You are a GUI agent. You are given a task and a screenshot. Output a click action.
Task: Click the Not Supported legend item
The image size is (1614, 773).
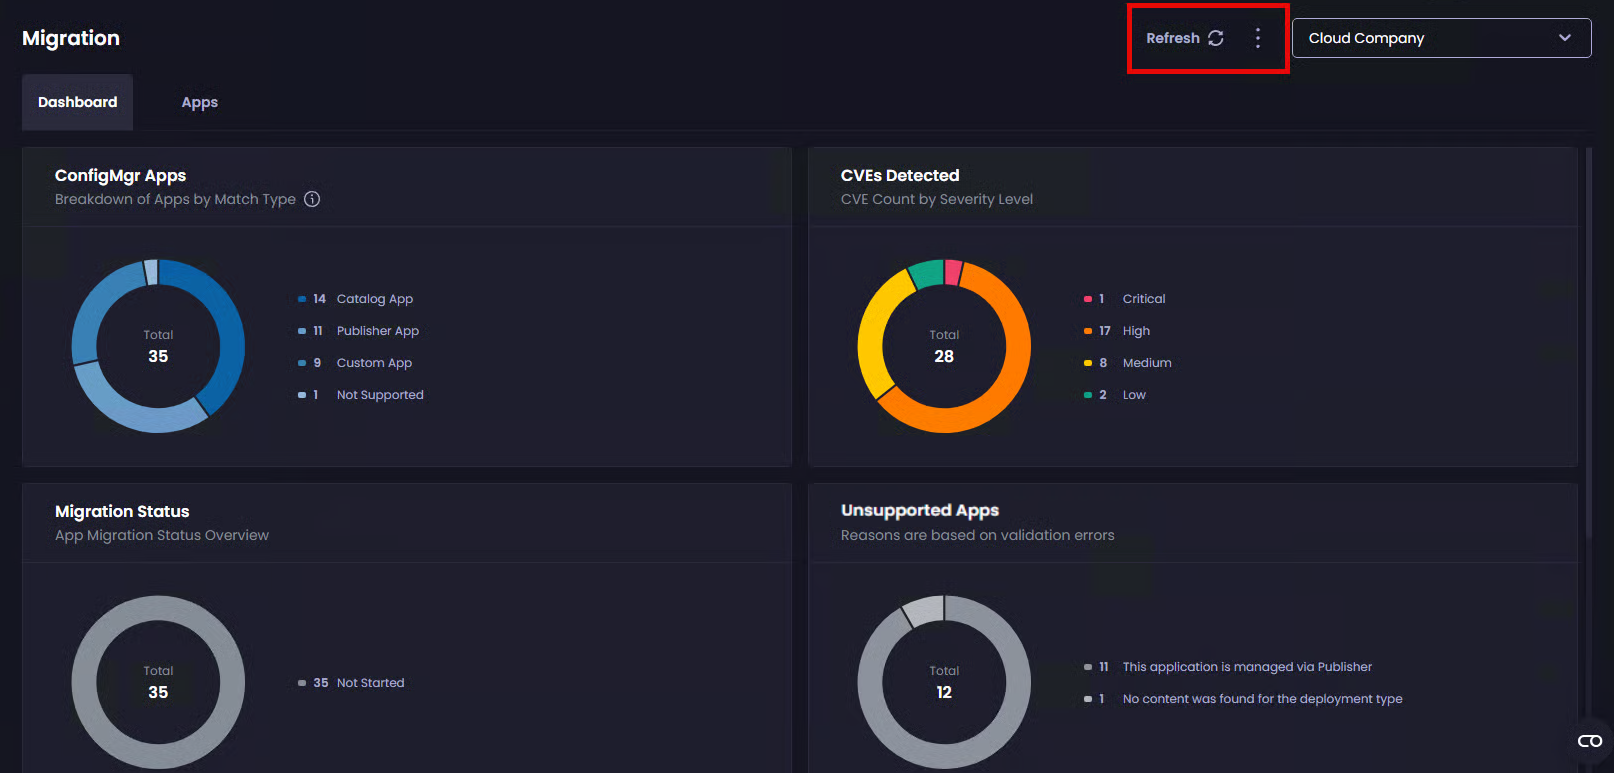pyautogui.click(x=380, y=395)
